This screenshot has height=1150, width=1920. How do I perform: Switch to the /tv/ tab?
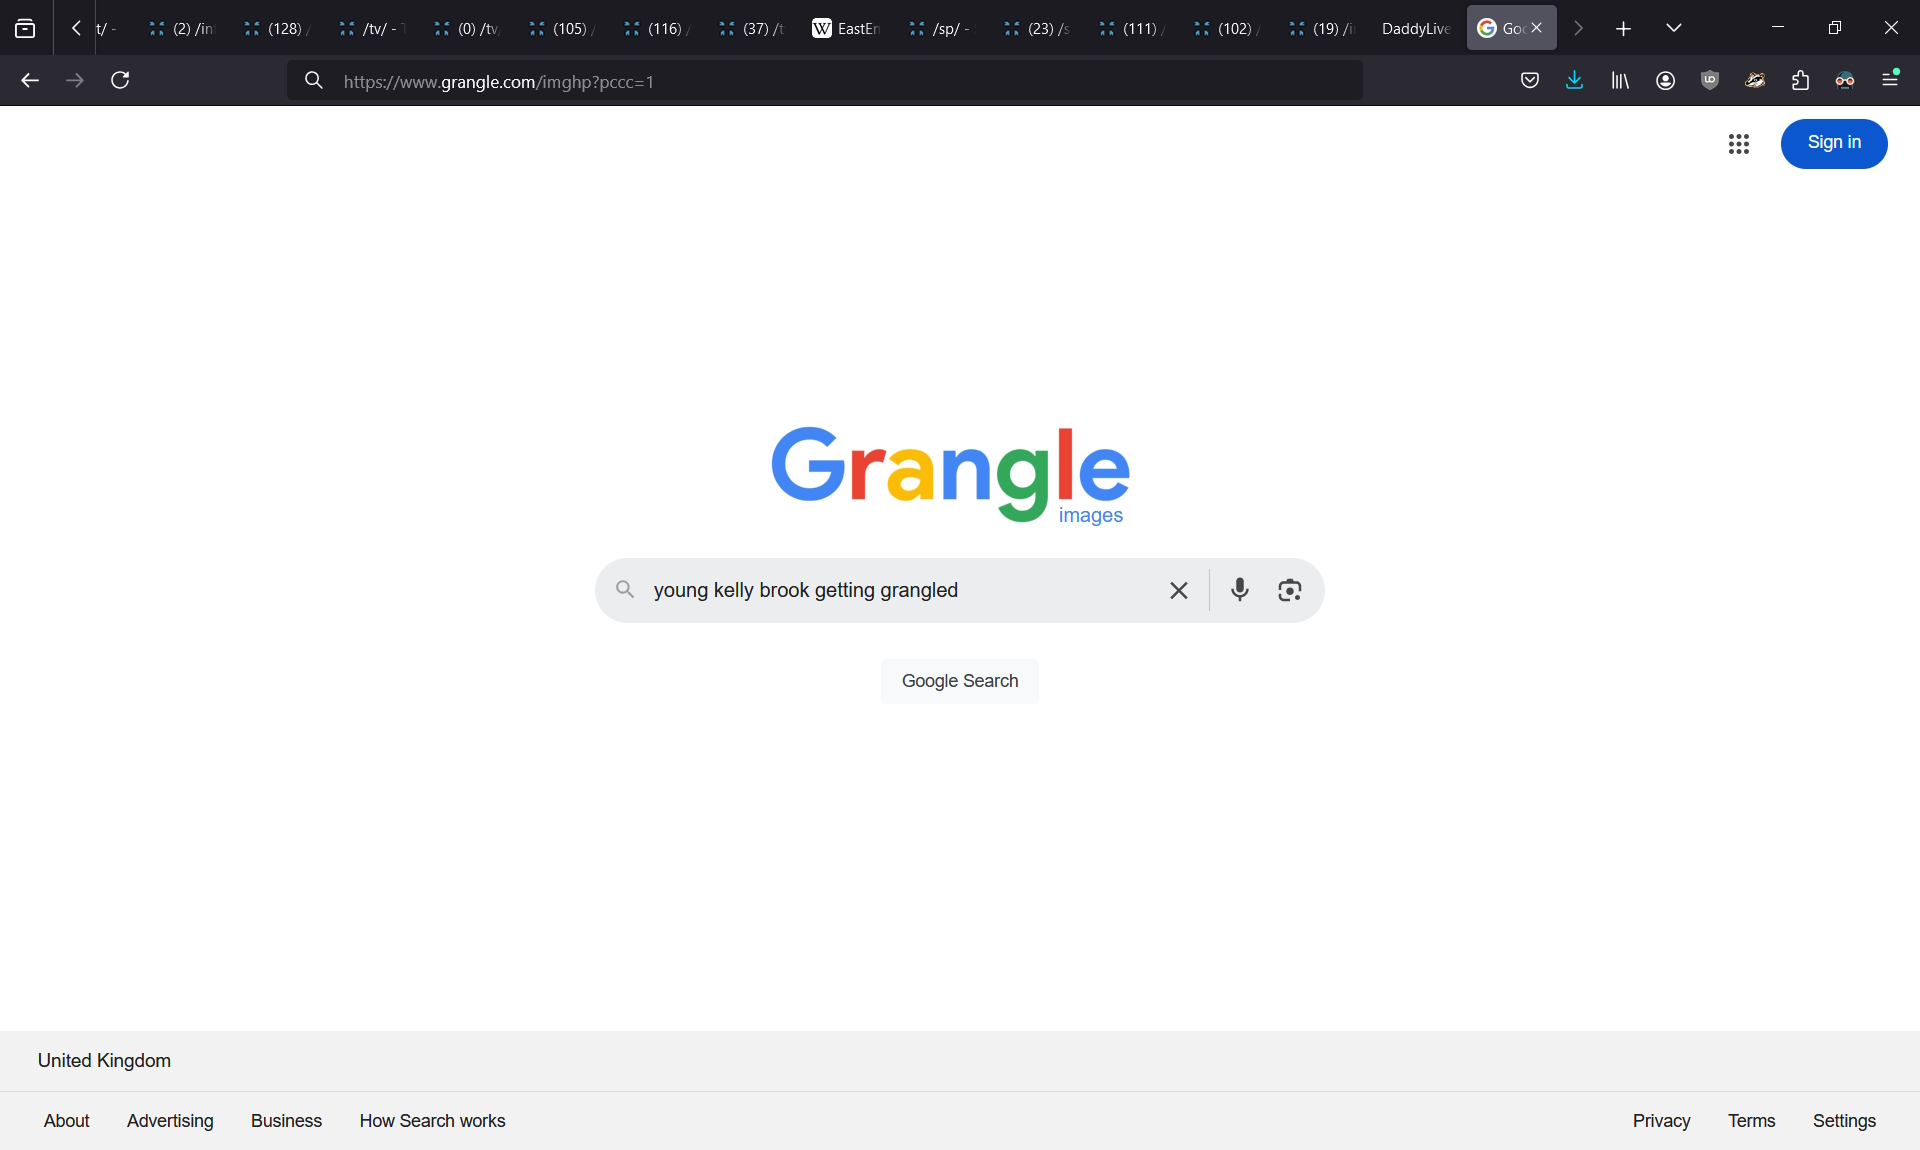(370, 28)
